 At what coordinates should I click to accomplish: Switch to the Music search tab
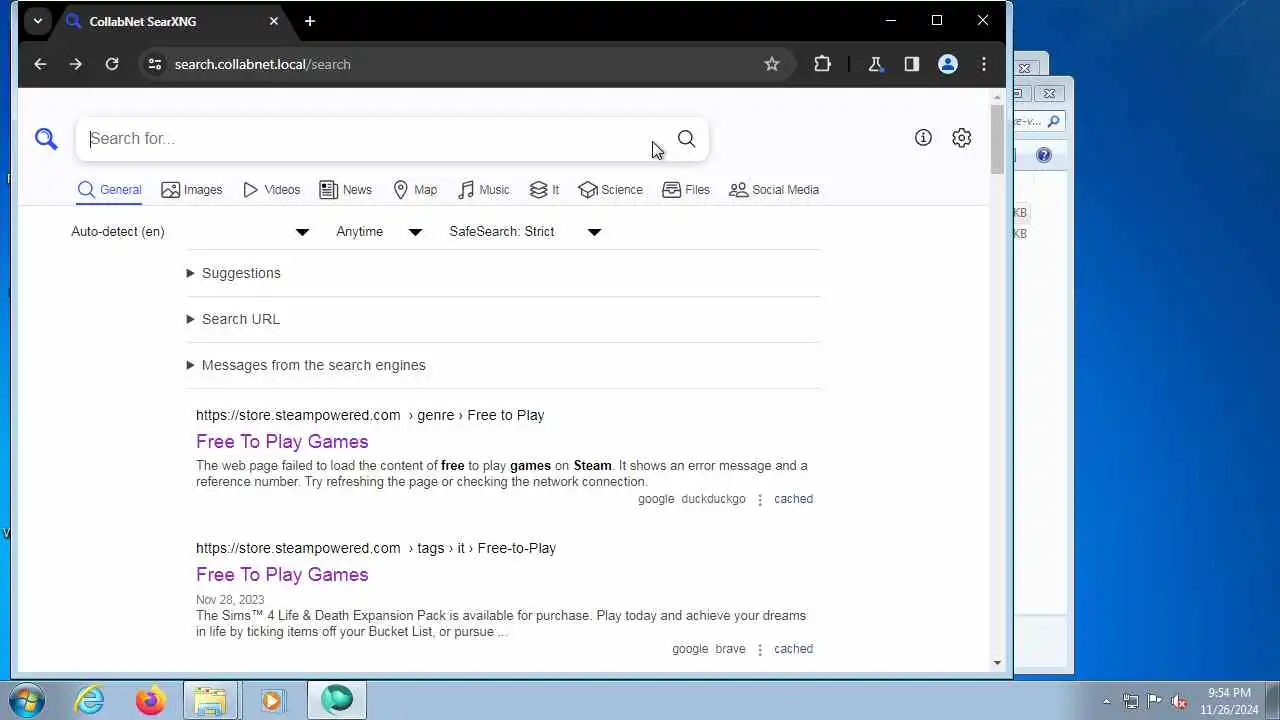pyautogui.click(x=484, y=189)
